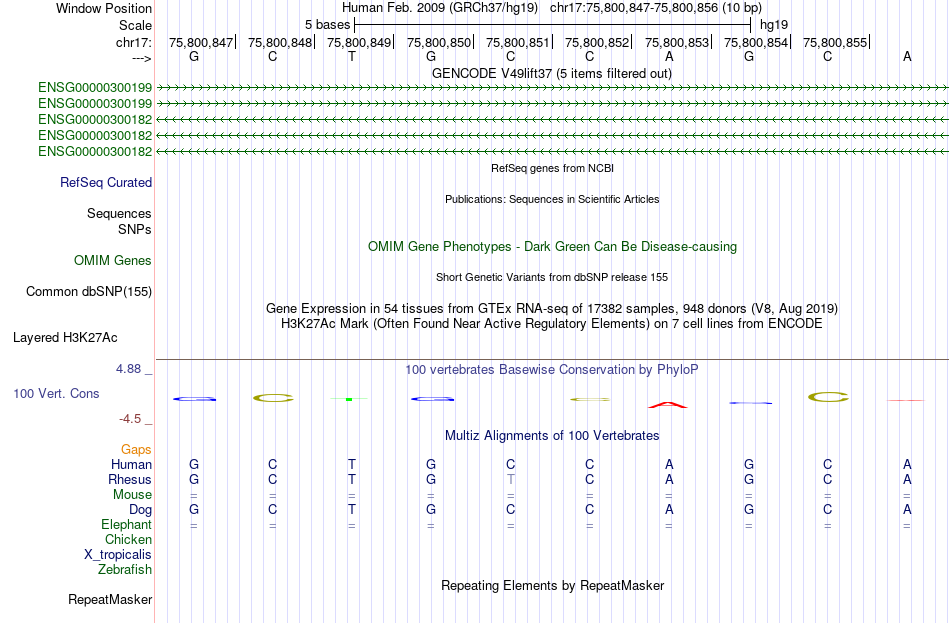The image size is (950, 623).
Task: Click the SNPs track label
Action: tap(135, 229)
